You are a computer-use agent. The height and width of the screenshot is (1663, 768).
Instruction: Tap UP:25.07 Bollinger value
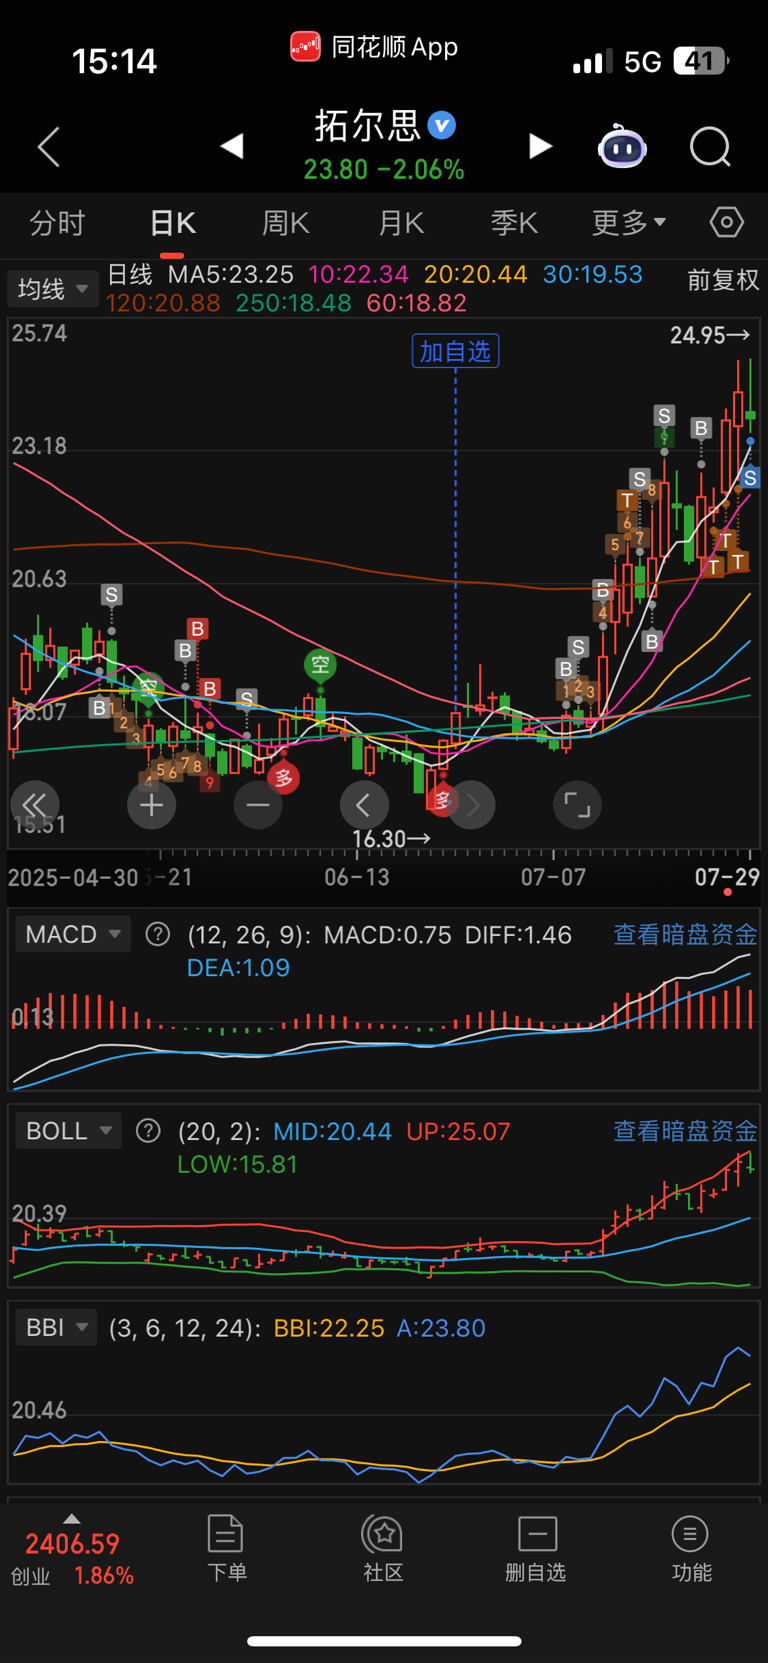tap(458, 1131)
